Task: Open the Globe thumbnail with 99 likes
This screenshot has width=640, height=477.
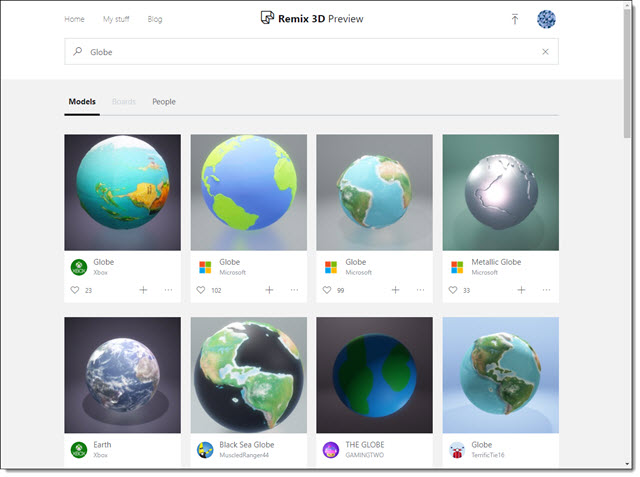Action: point(374,192)
